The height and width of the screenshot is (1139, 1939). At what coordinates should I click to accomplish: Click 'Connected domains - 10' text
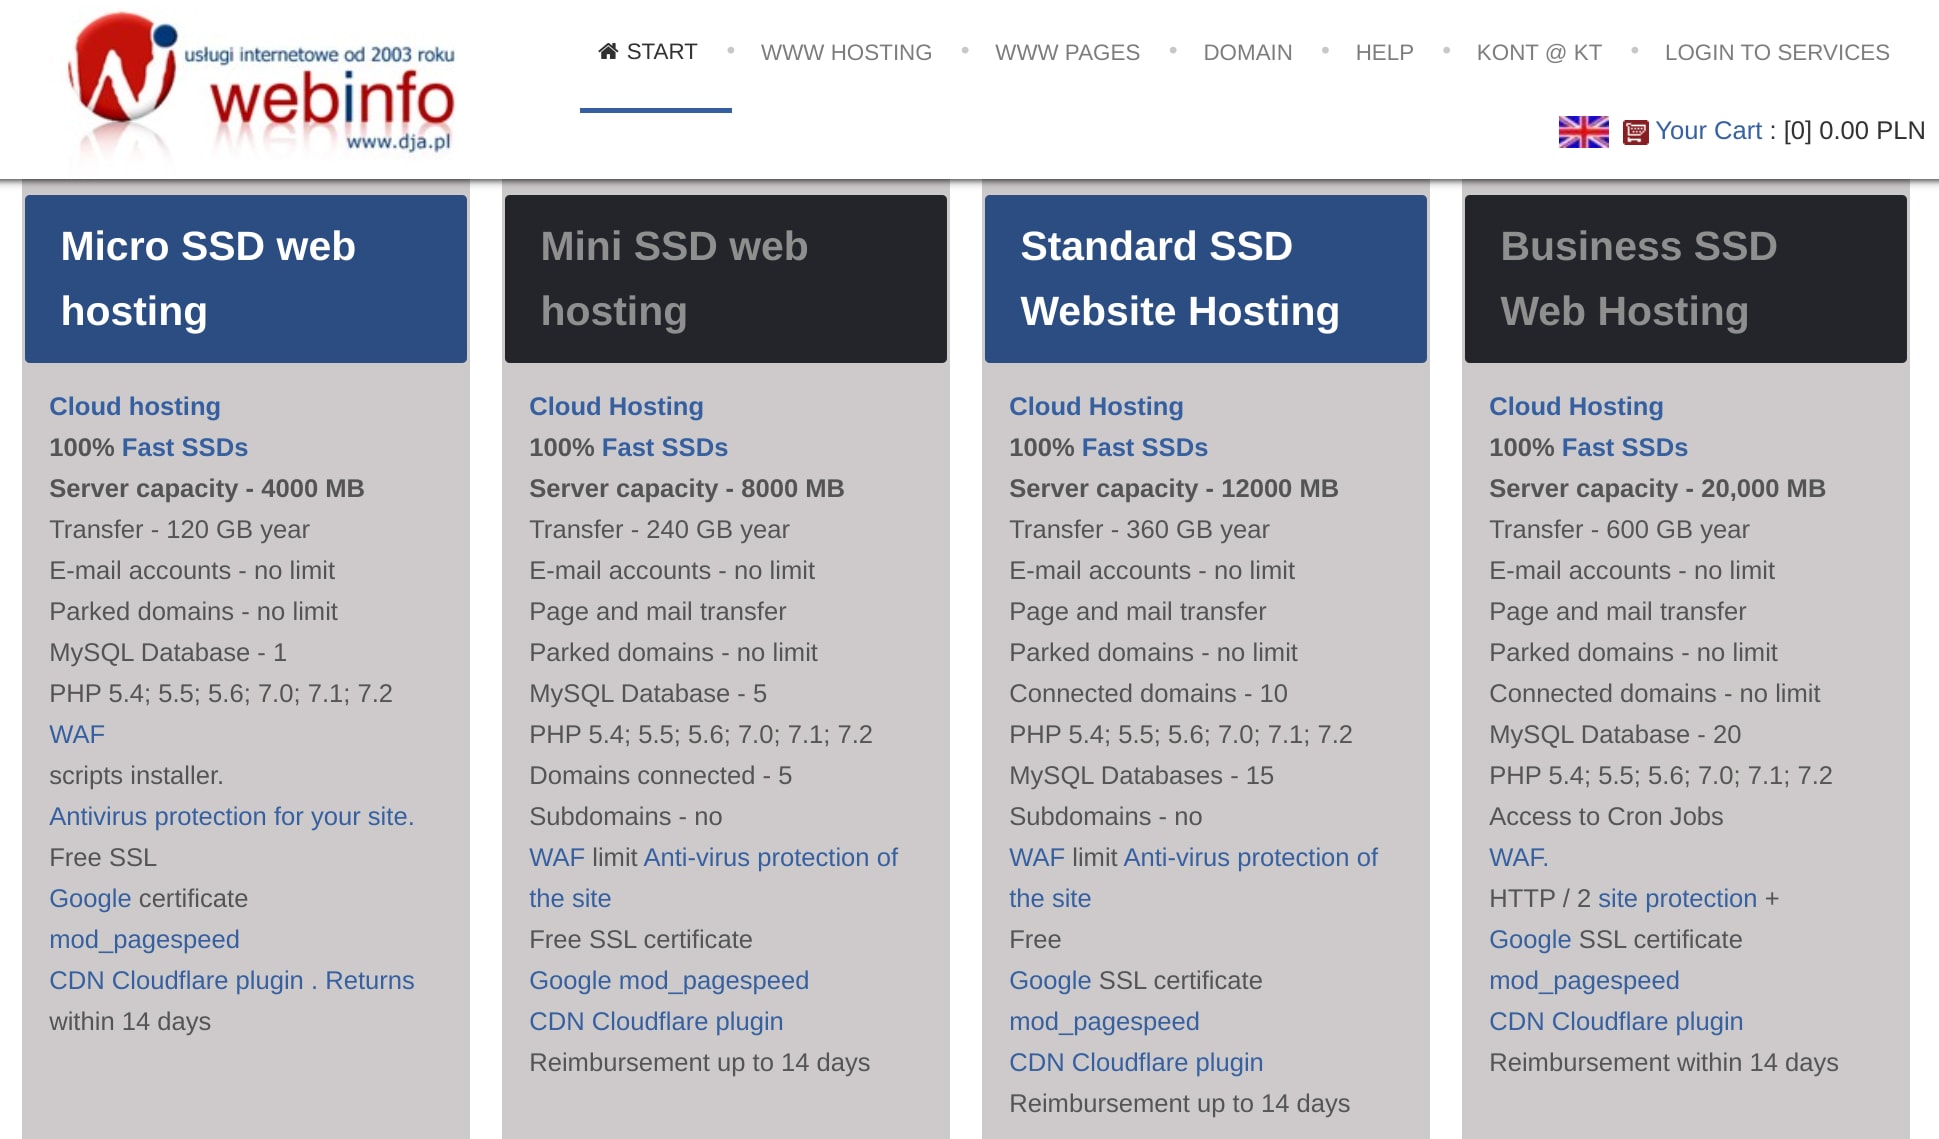click(x=1149, y=693)
